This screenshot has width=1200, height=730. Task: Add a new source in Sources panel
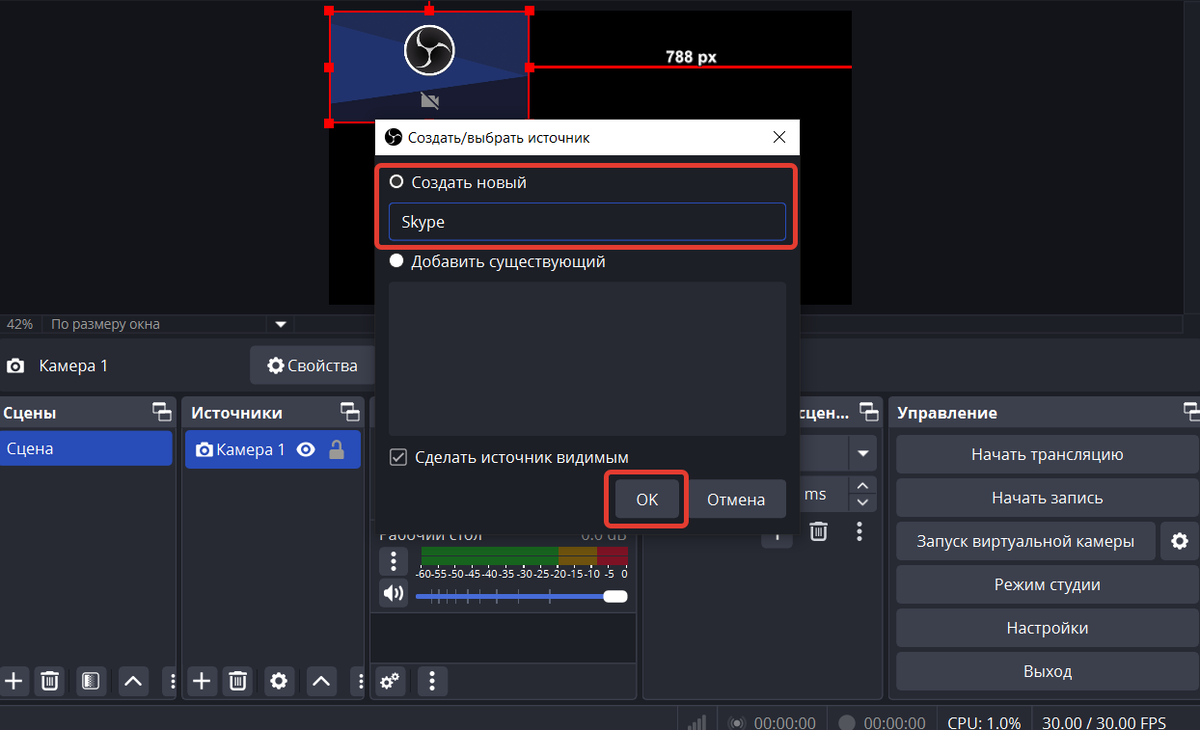coord(202,681)
